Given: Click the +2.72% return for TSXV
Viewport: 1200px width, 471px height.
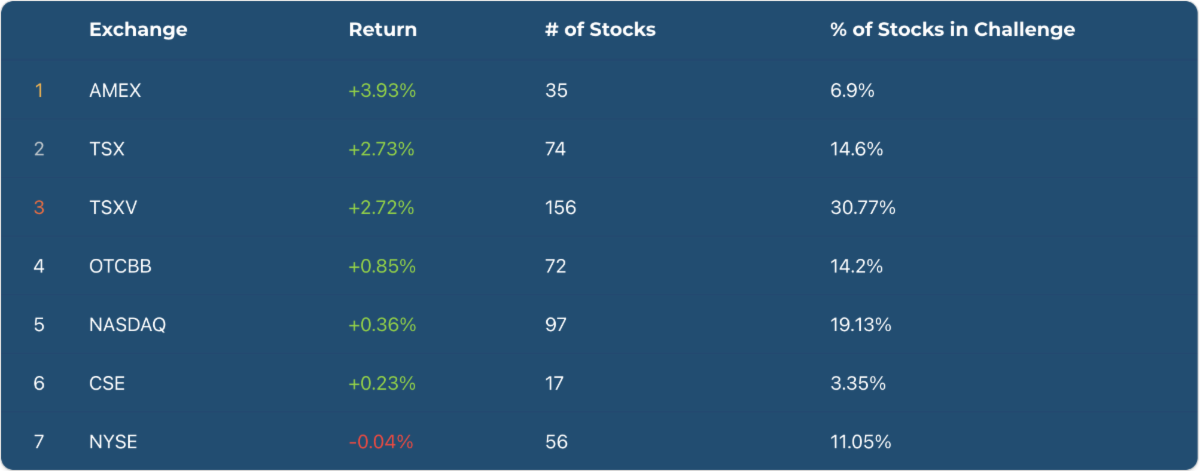Looking at the screenshot, I should coord(381,208).
